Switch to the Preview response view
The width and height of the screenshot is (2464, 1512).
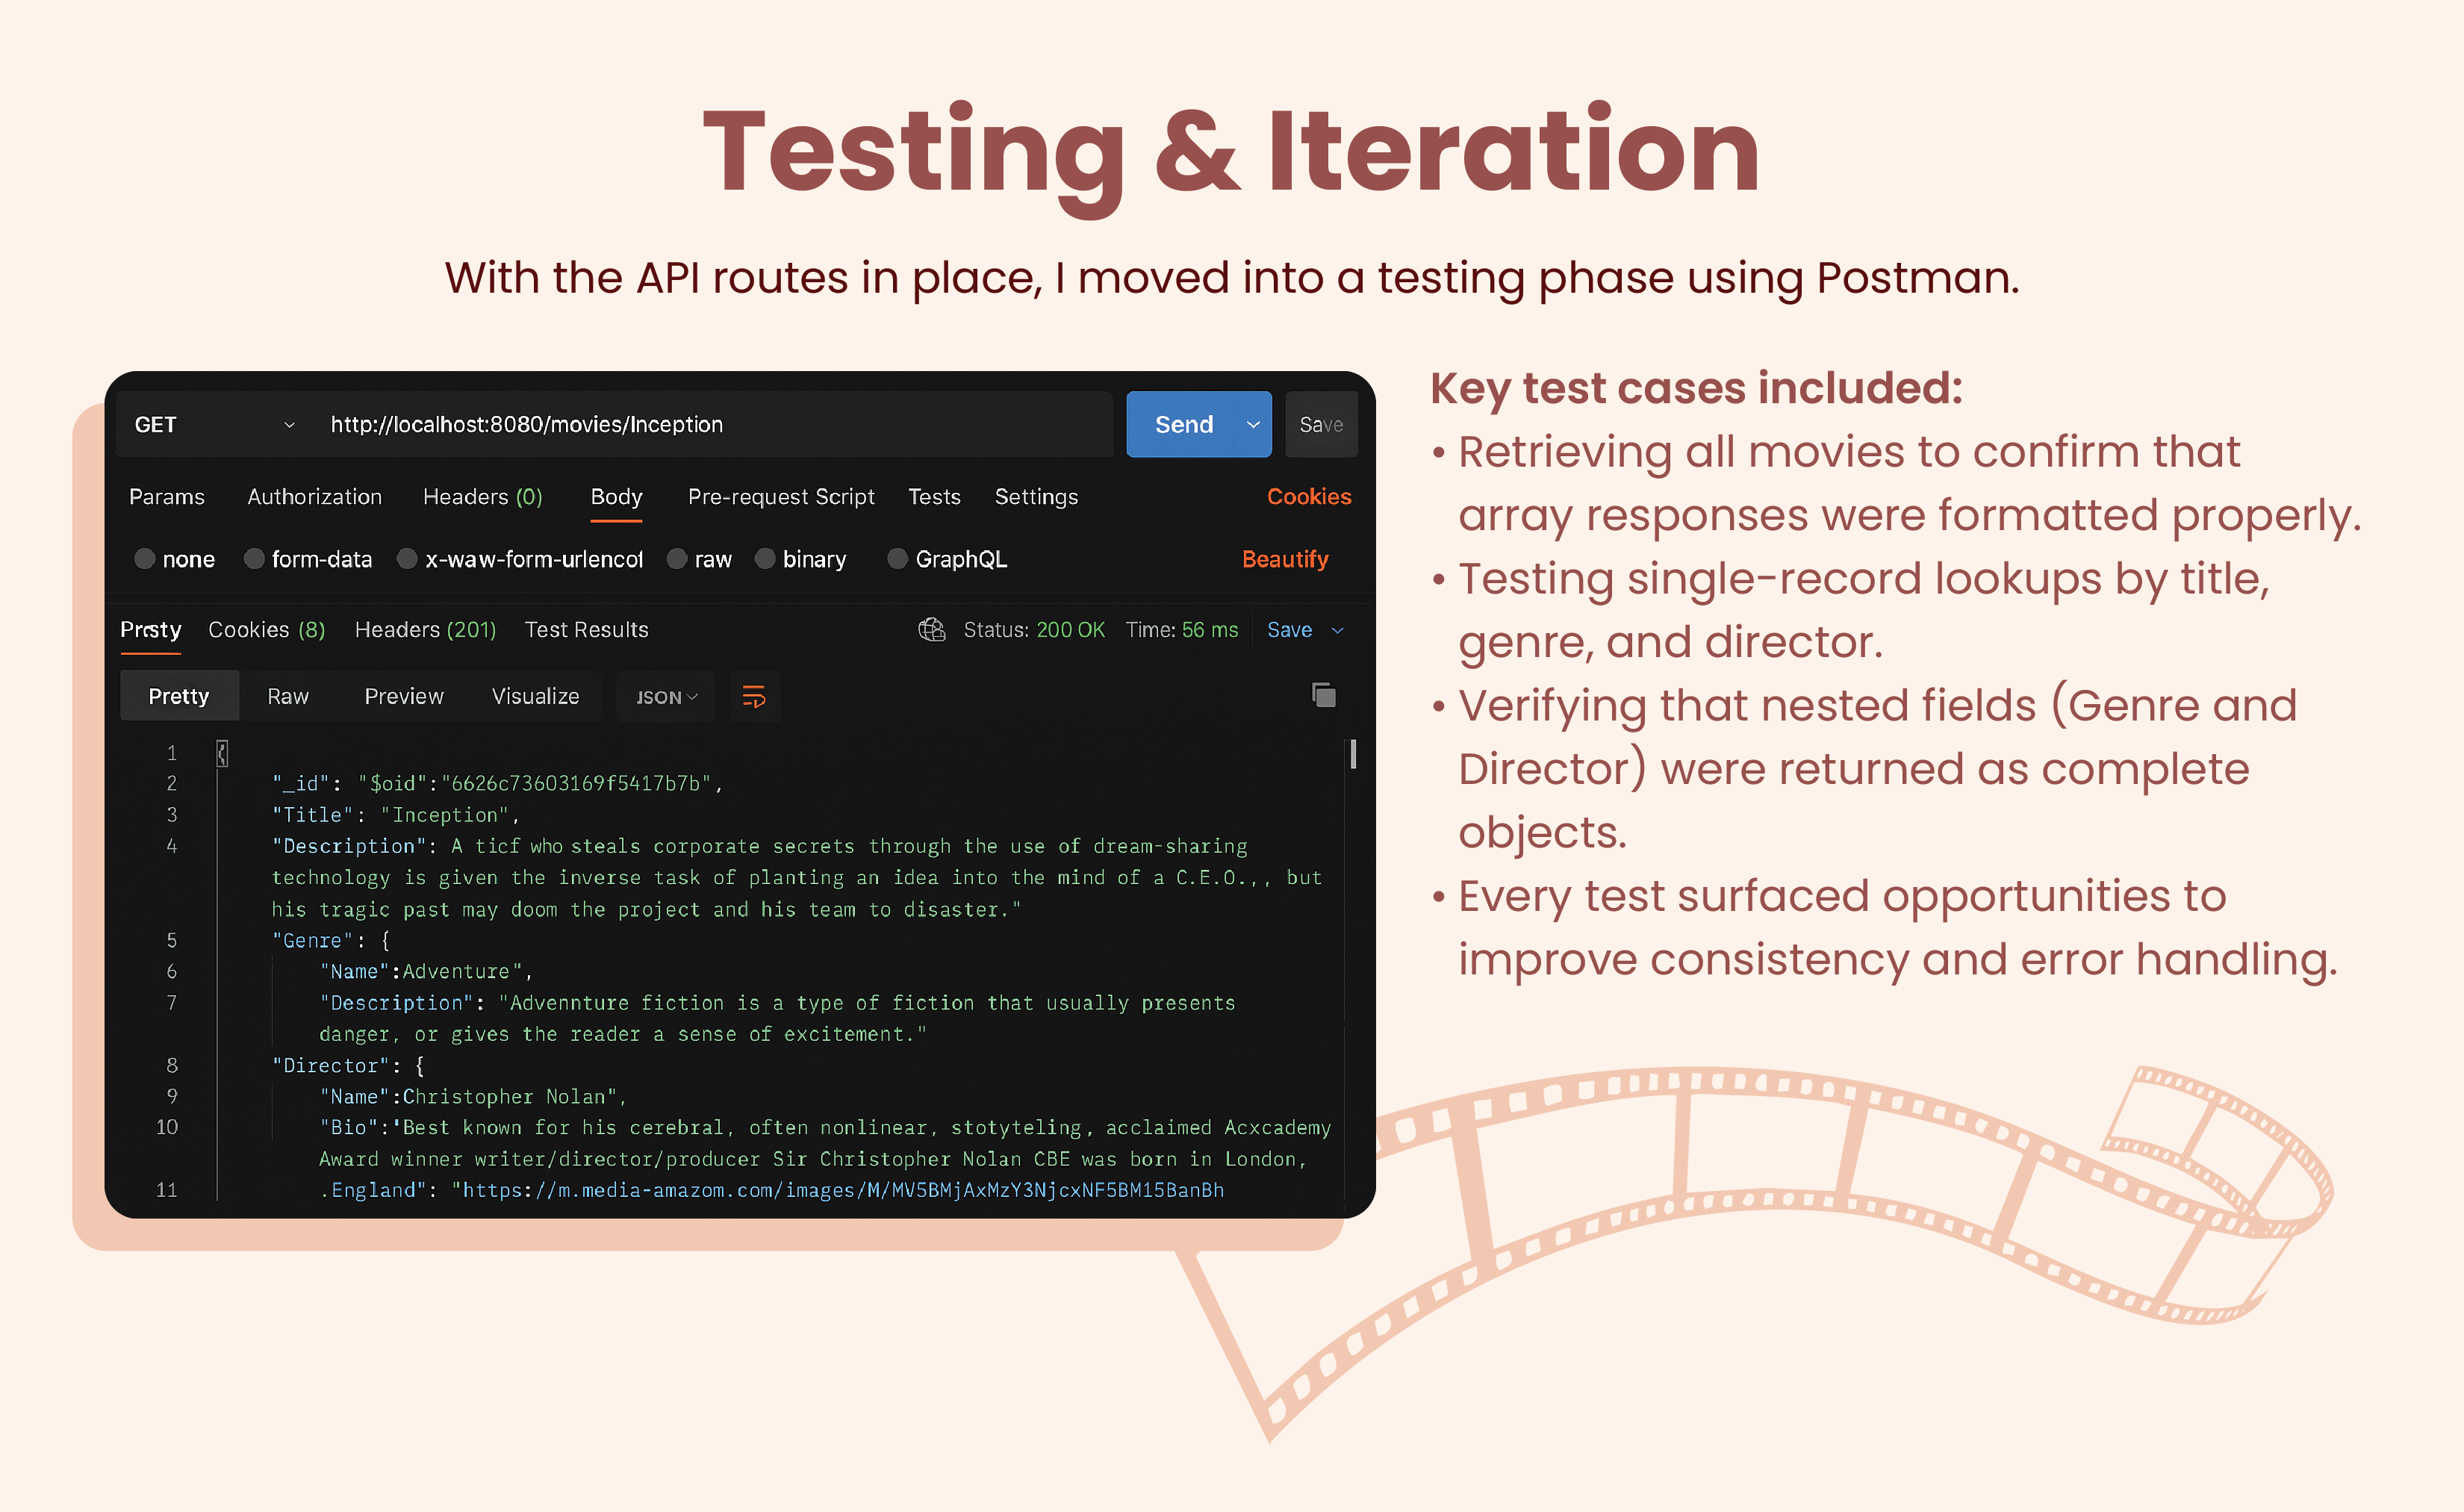(404, 696)
